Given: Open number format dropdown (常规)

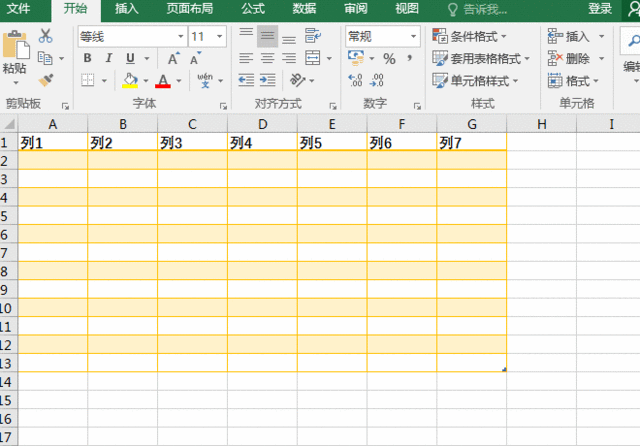Looking at the screenshot, I should click(413, 37).
